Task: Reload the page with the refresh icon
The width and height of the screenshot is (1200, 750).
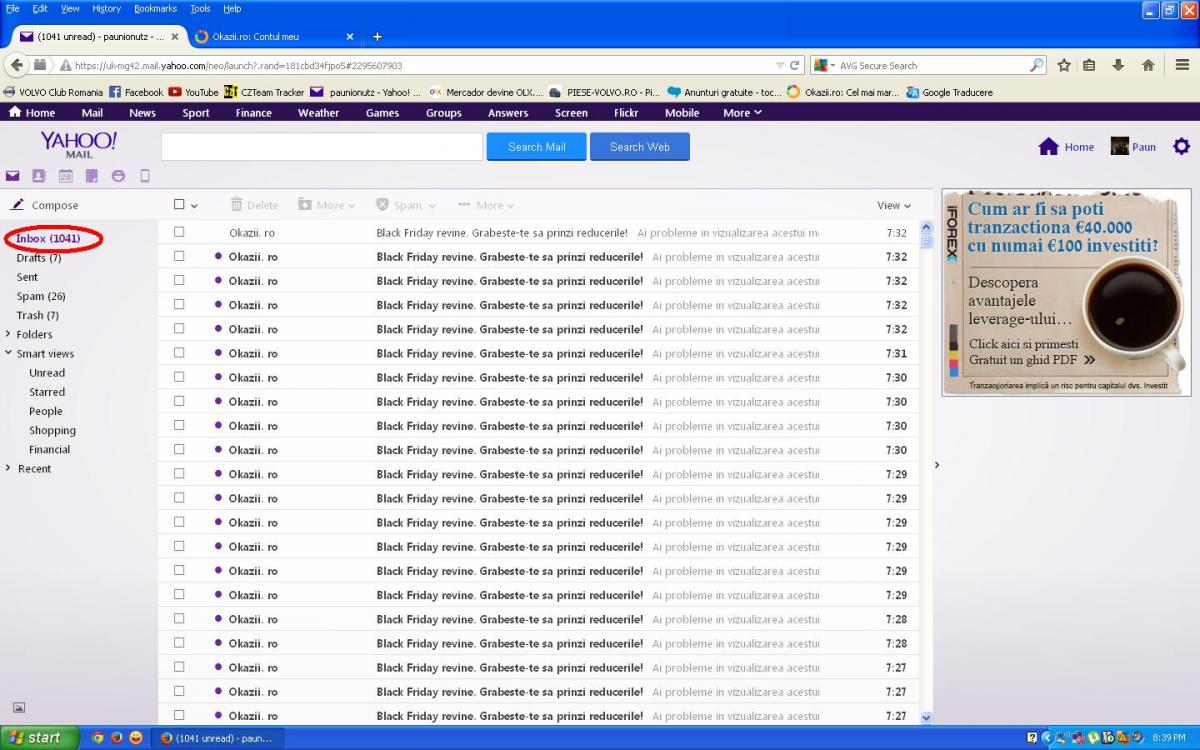Action: click(795, 65)
